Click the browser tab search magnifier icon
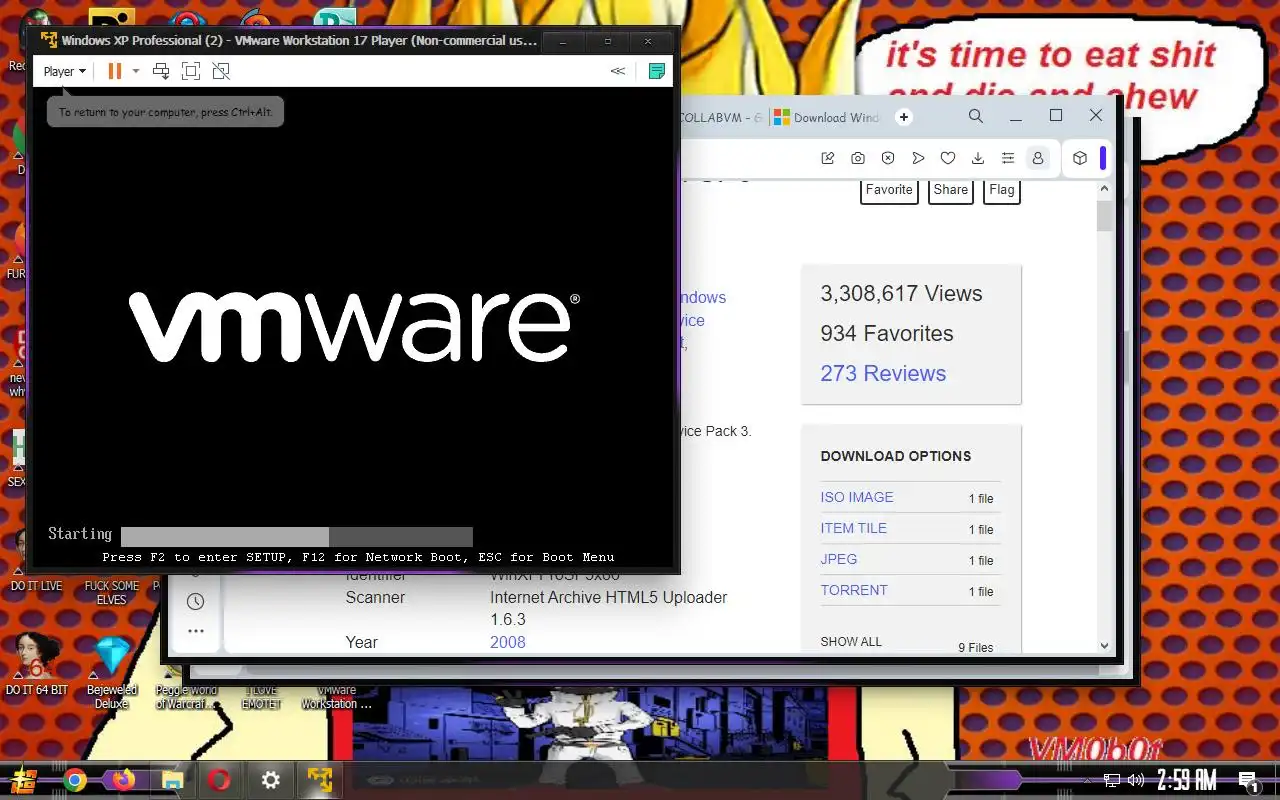1280x800 pixels. click(x=976, y=116)
